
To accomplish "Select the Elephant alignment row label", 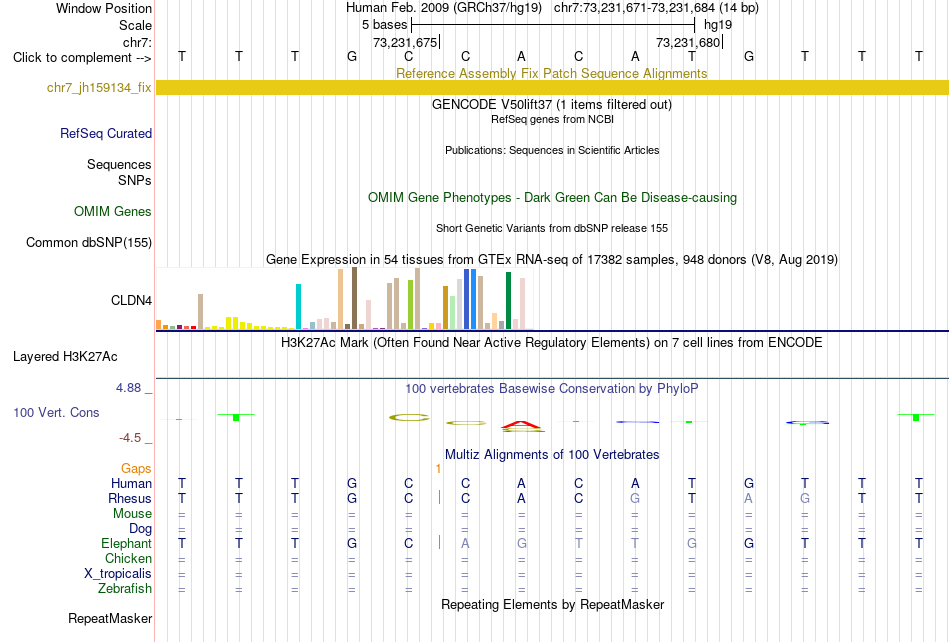I will (x=126, y=543).
